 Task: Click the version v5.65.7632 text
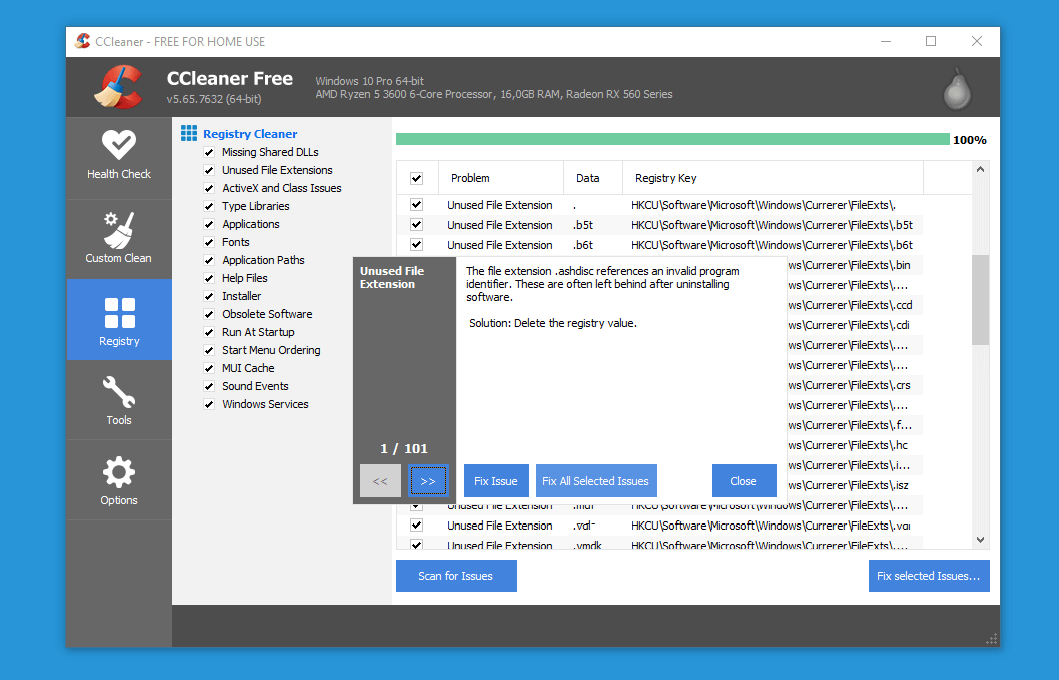(x=214, y=99)
